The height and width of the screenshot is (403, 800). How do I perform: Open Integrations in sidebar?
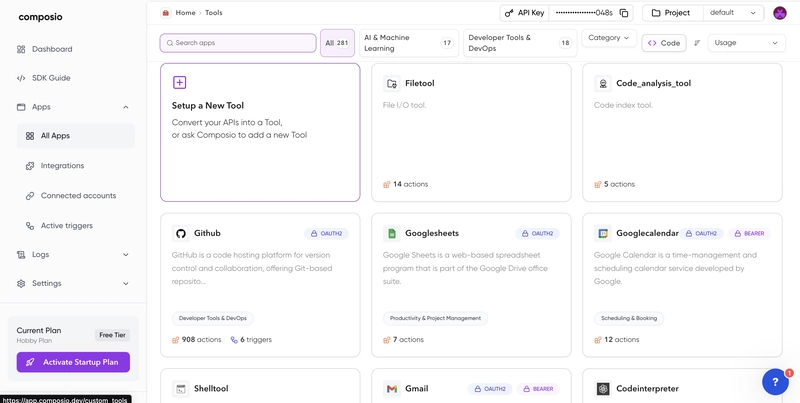[62, 166]
